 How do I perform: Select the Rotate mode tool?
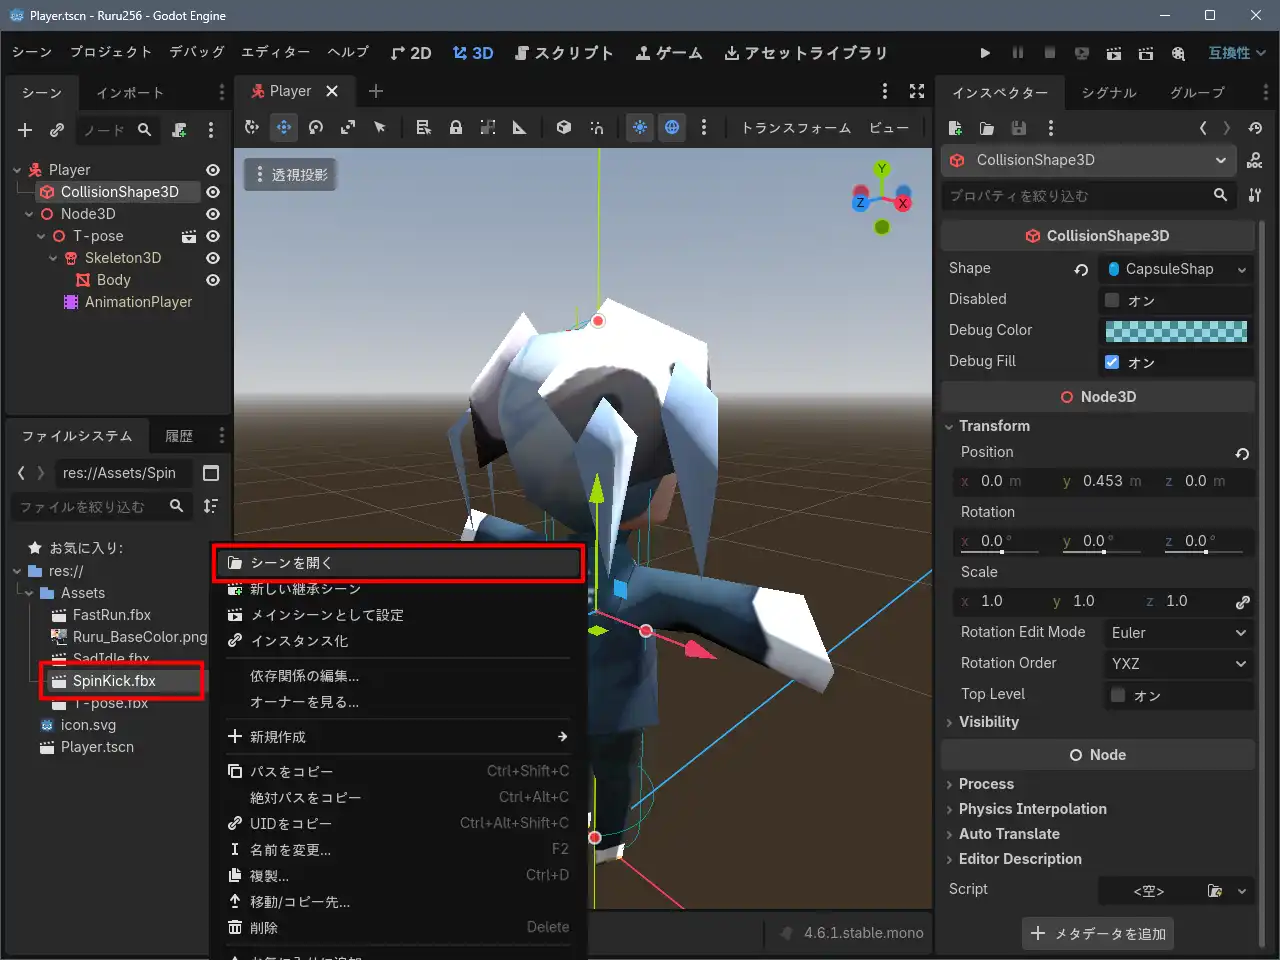pos(316,127)
